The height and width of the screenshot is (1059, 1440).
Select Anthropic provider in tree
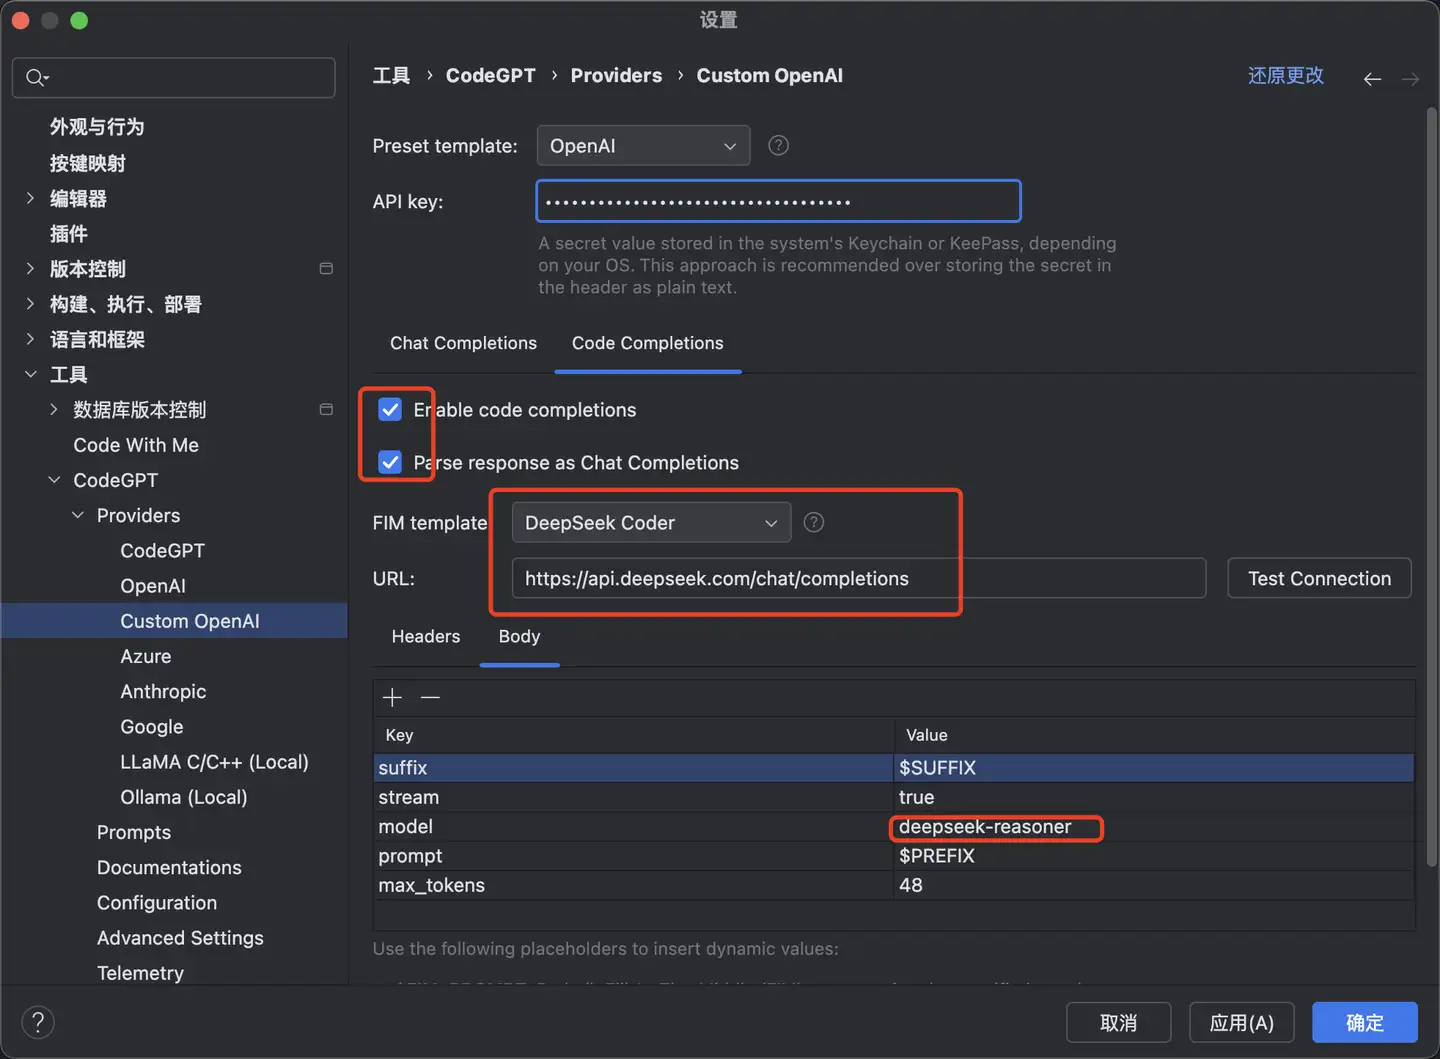point(163,691)
